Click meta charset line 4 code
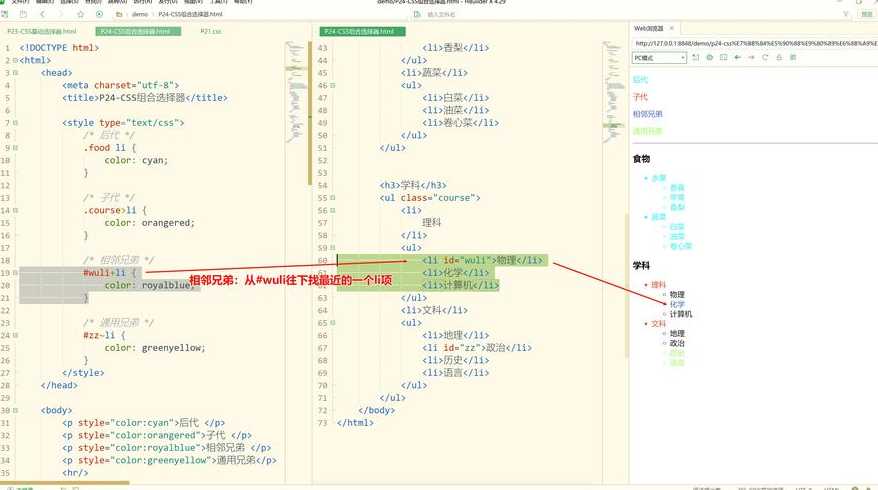This screenshot has width=878, height=490. [x=120, y=85]
